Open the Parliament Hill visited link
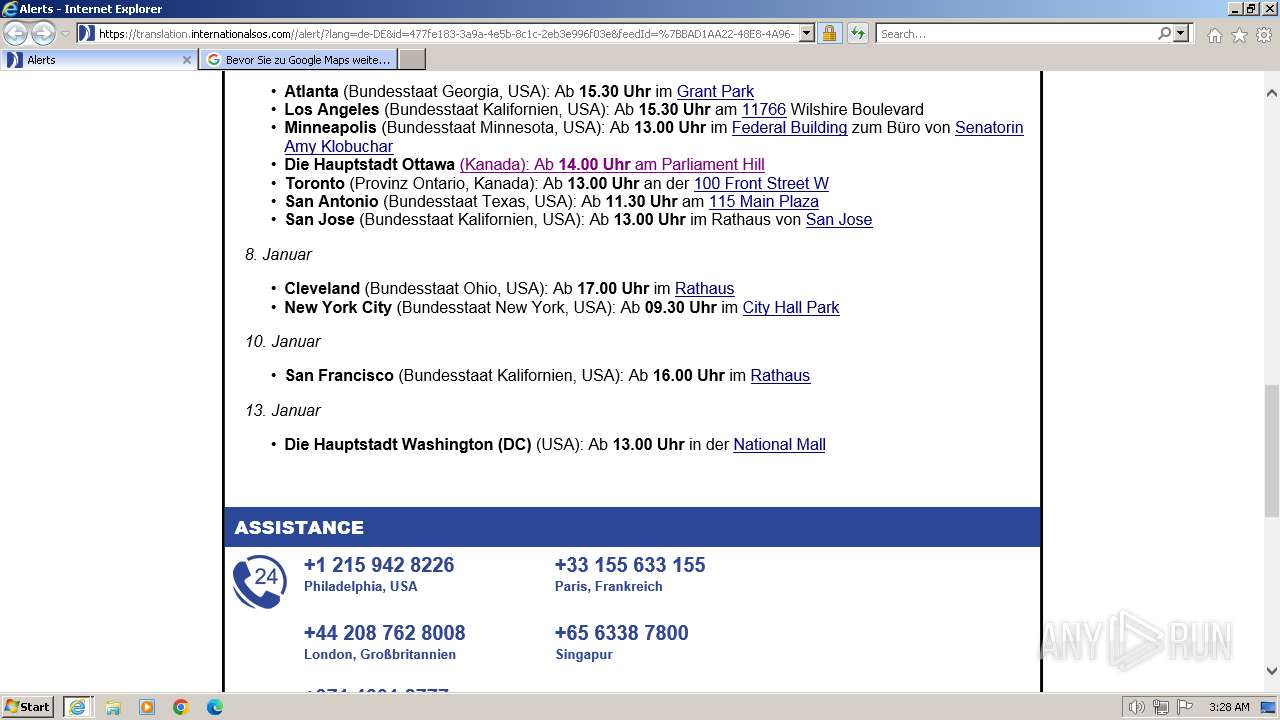Image resolution: width=1280 pixels, height=720 pixels. point(612,164)
